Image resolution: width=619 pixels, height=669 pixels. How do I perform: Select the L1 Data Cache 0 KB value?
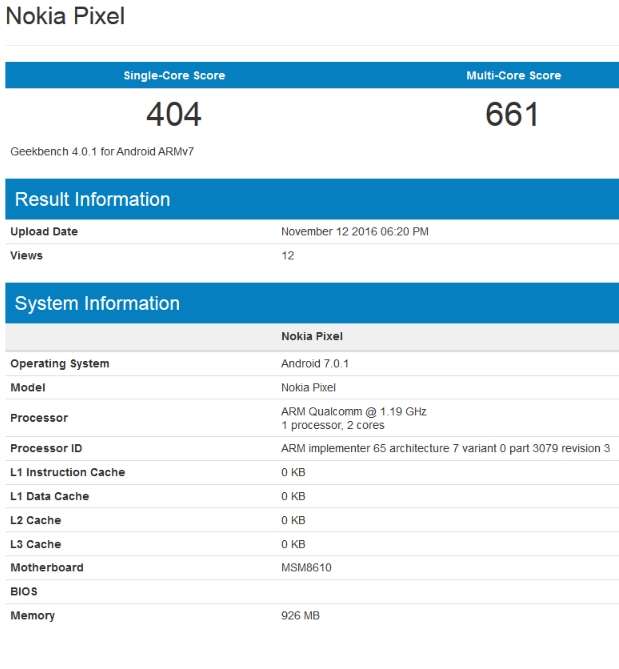293,496
